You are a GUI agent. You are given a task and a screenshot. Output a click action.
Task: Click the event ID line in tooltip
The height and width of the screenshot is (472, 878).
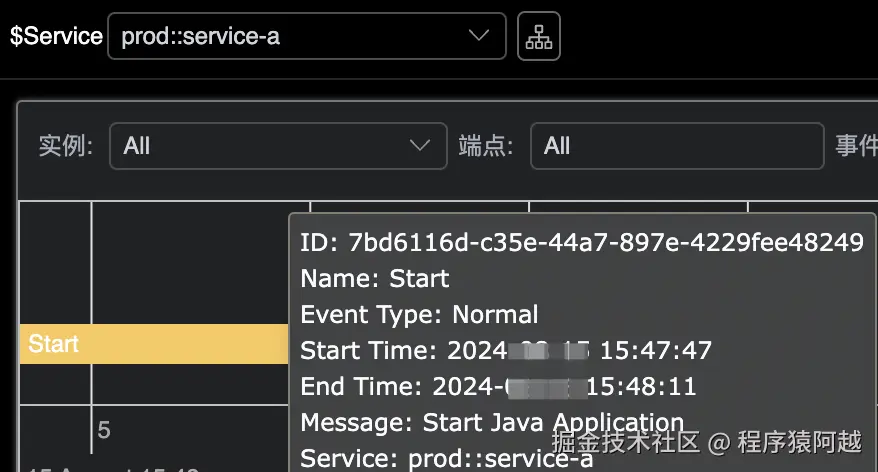point(581,242)
